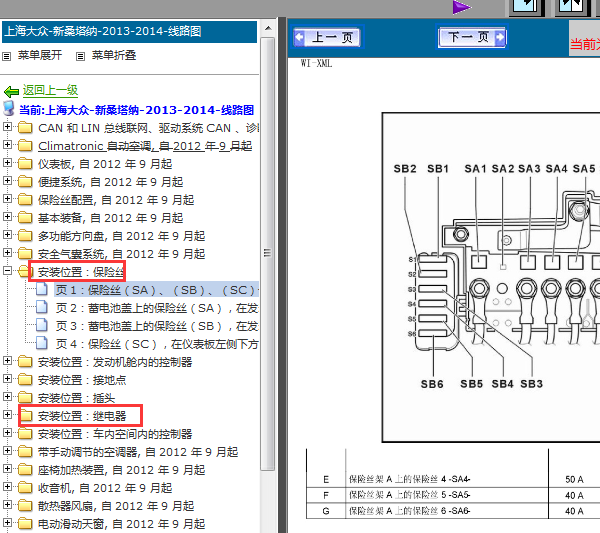Screen dimensions: 600x533
Task: Expand the 座椅加热装置 folder node
Action: click(x=7, y=468)
